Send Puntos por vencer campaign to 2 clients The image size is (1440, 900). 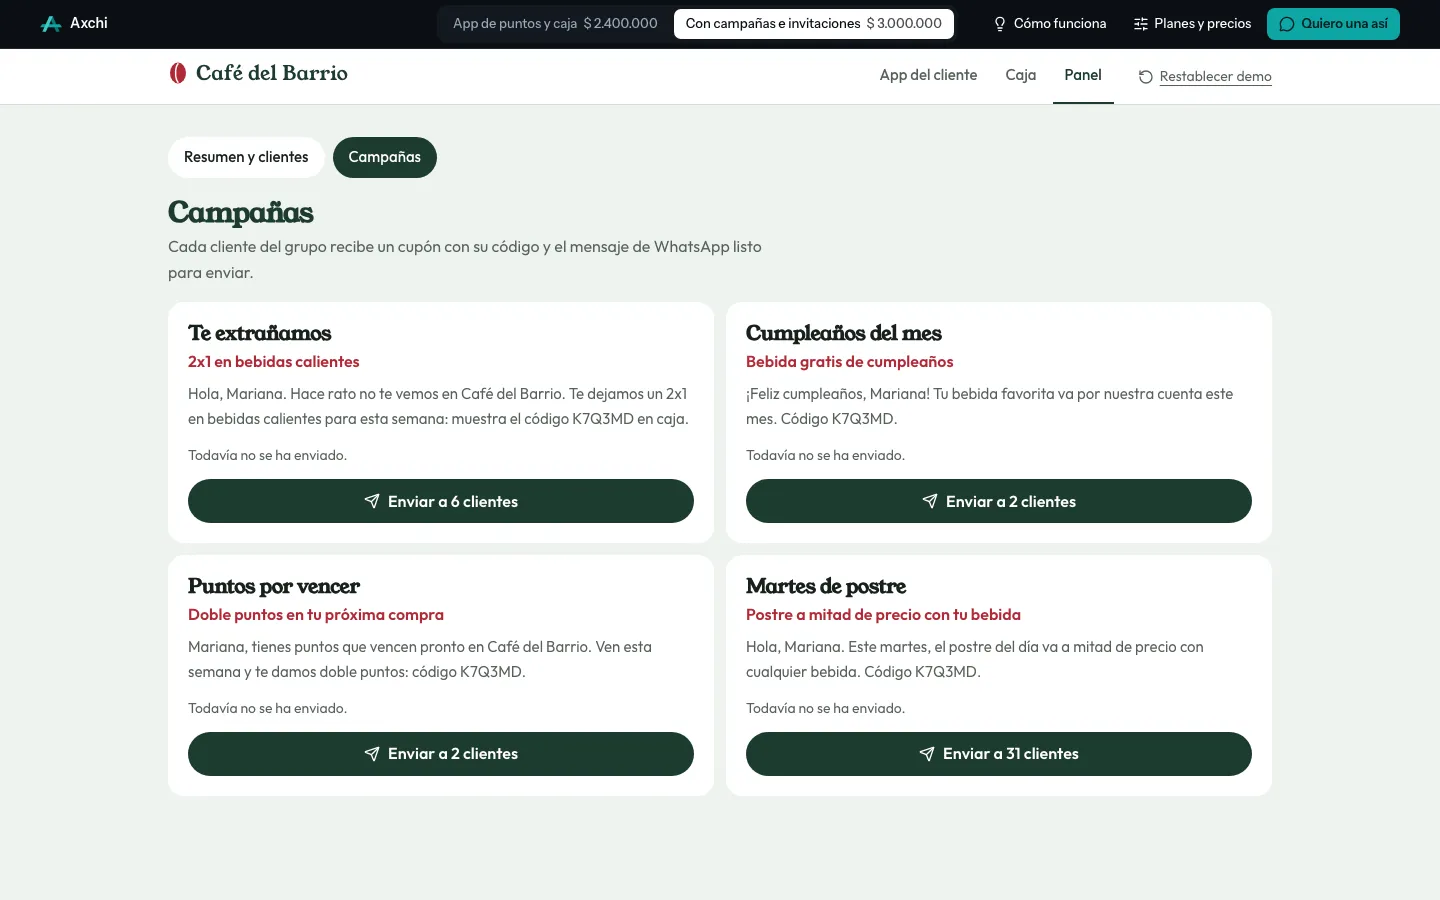(441, 754)
